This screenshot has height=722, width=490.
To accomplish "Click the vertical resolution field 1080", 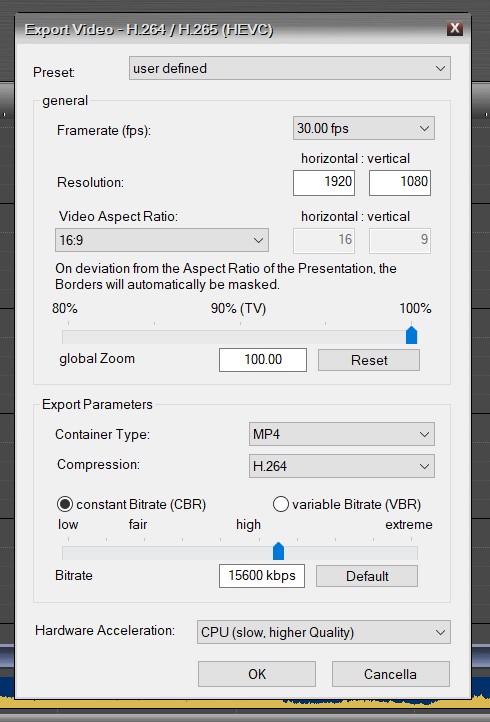I will coord(400,182).
